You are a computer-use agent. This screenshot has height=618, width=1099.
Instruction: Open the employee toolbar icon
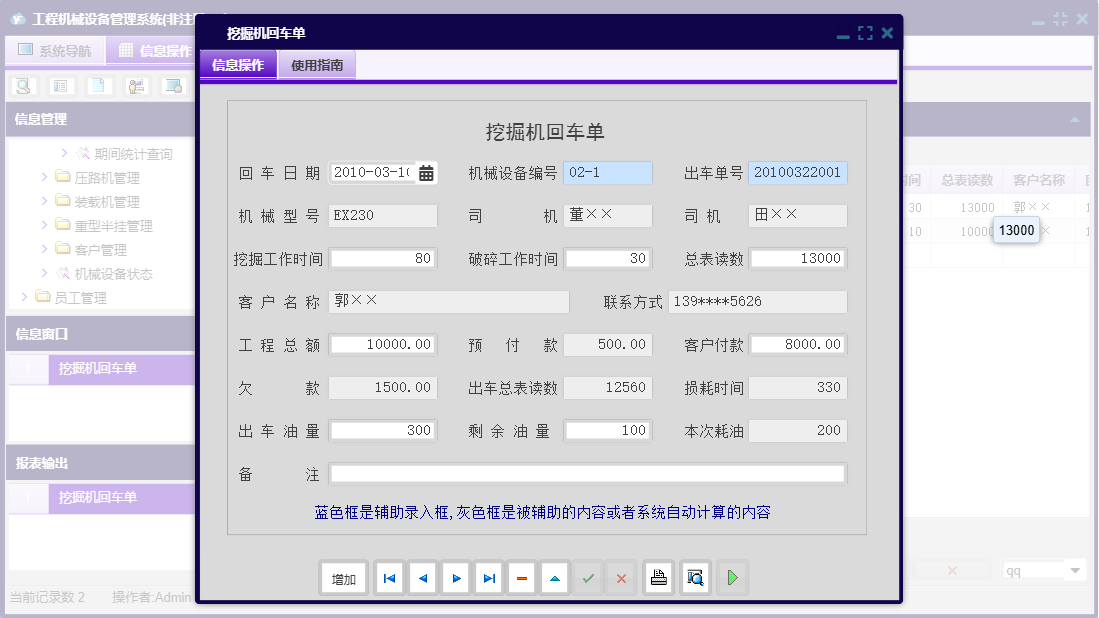point(136,86)
